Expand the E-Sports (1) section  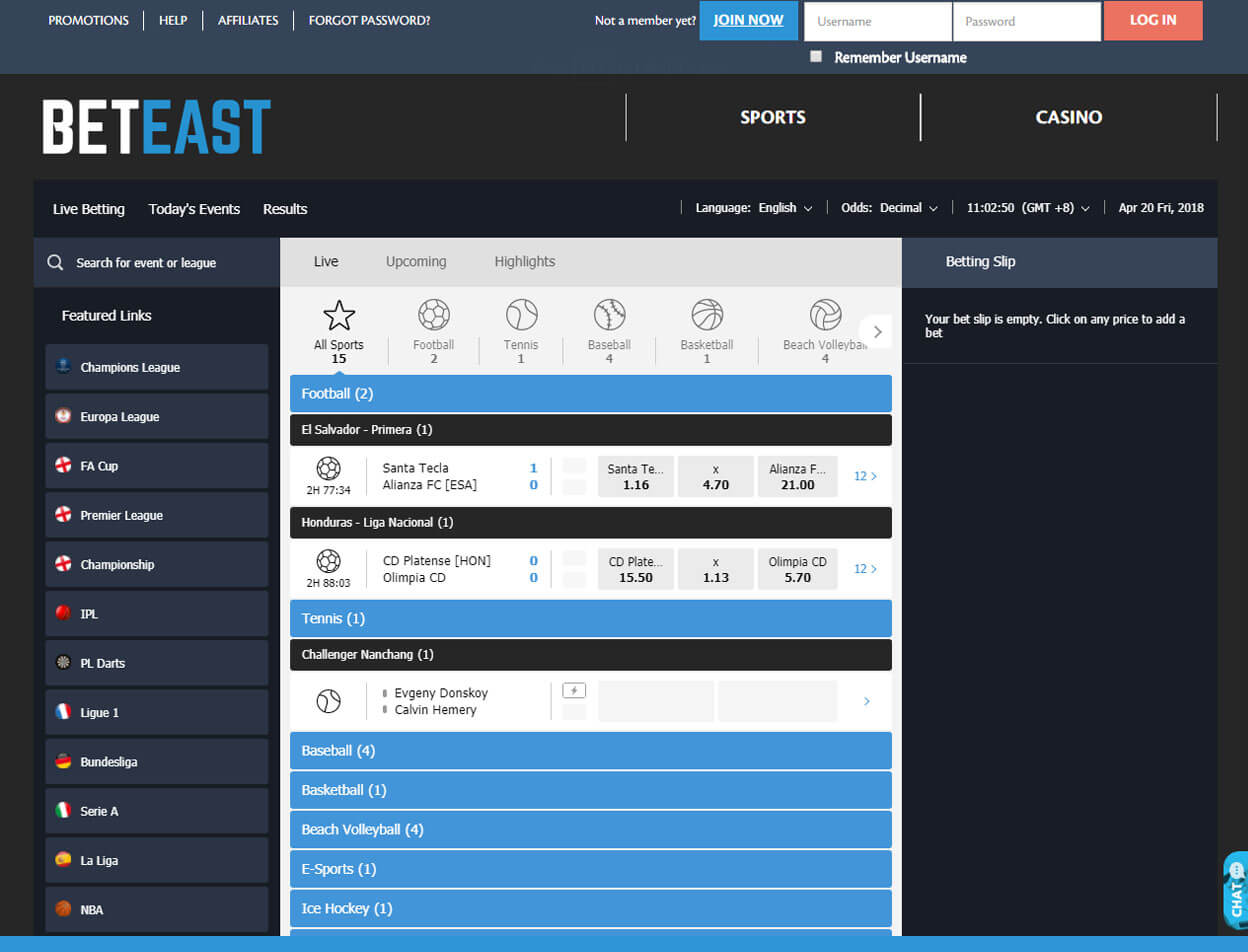point(591,869)
